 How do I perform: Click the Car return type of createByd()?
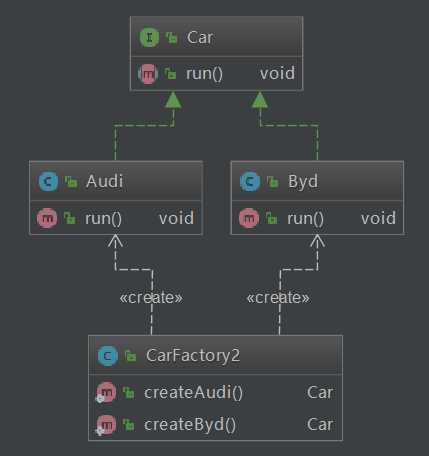coord(320,425)
